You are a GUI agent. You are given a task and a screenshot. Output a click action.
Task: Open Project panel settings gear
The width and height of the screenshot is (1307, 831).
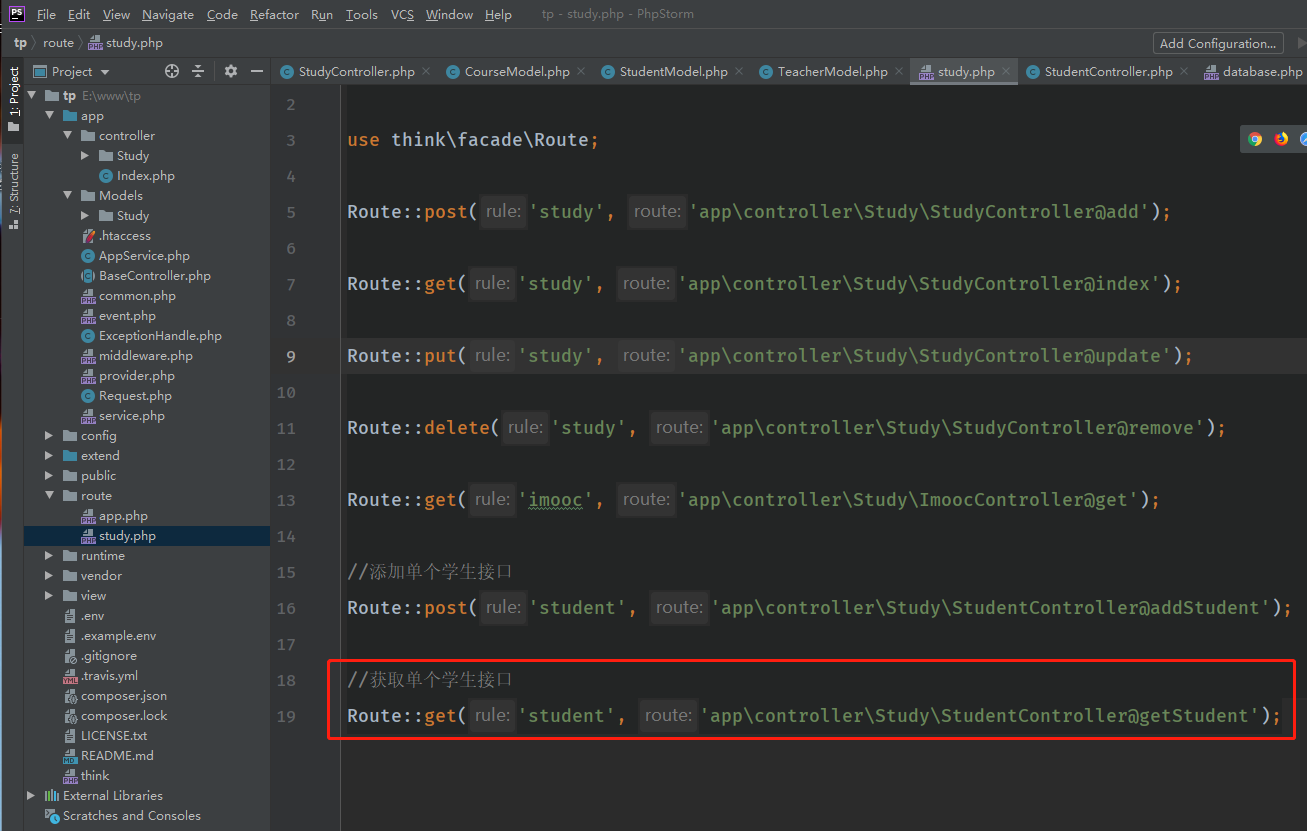click(x=231, y=71)
